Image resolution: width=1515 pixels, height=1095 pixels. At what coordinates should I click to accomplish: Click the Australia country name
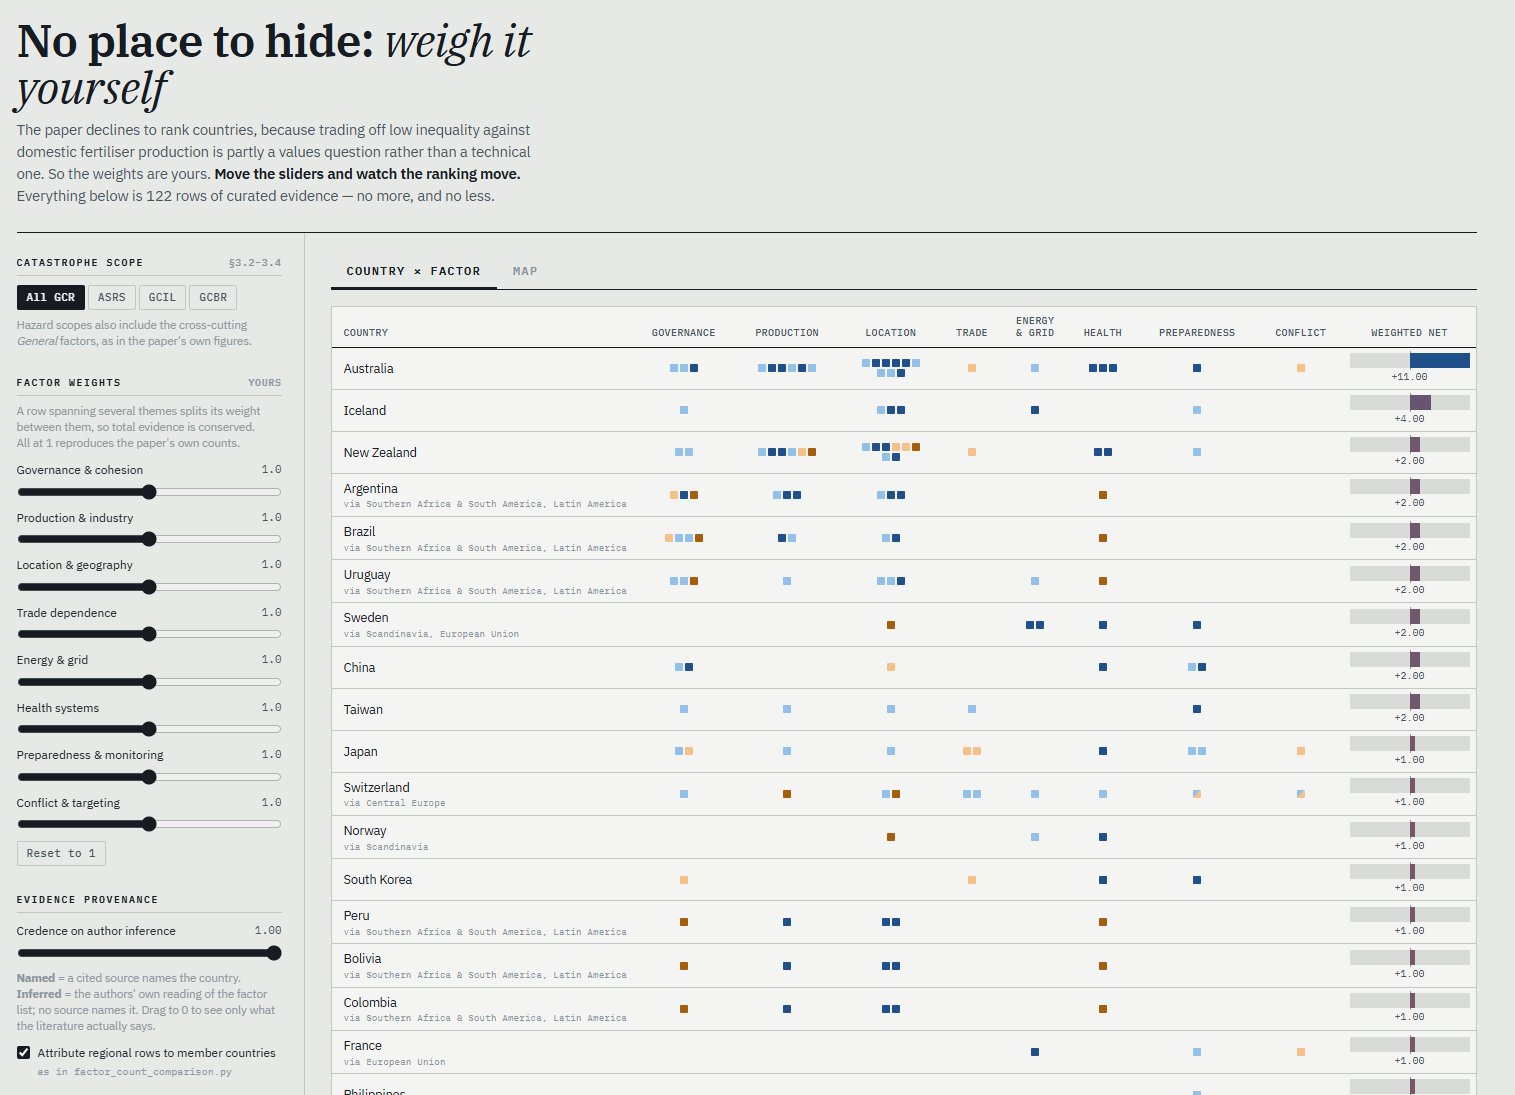(x=368, y=368)
